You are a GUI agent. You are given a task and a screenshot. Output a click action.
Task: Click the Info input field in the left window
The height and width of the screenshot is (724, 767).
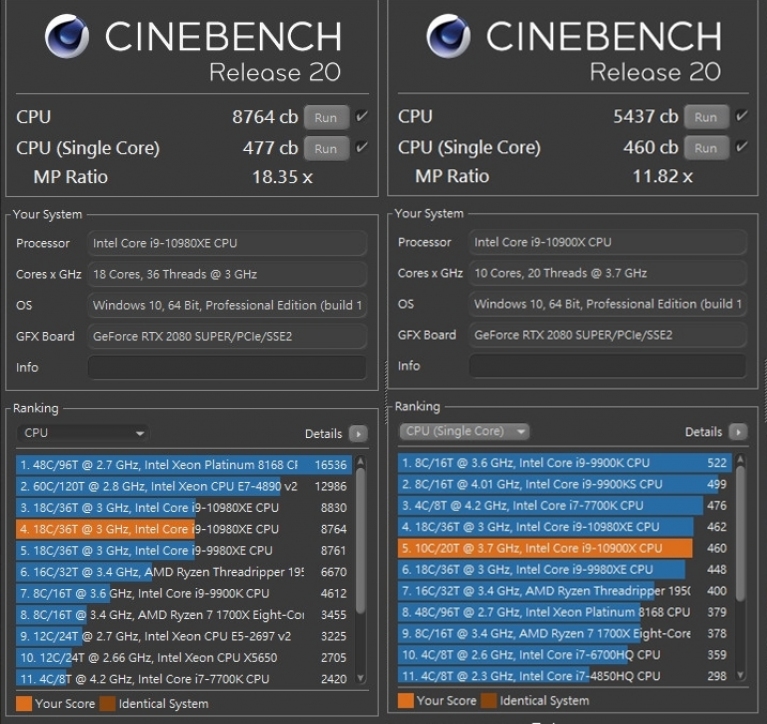click(227, 367)
